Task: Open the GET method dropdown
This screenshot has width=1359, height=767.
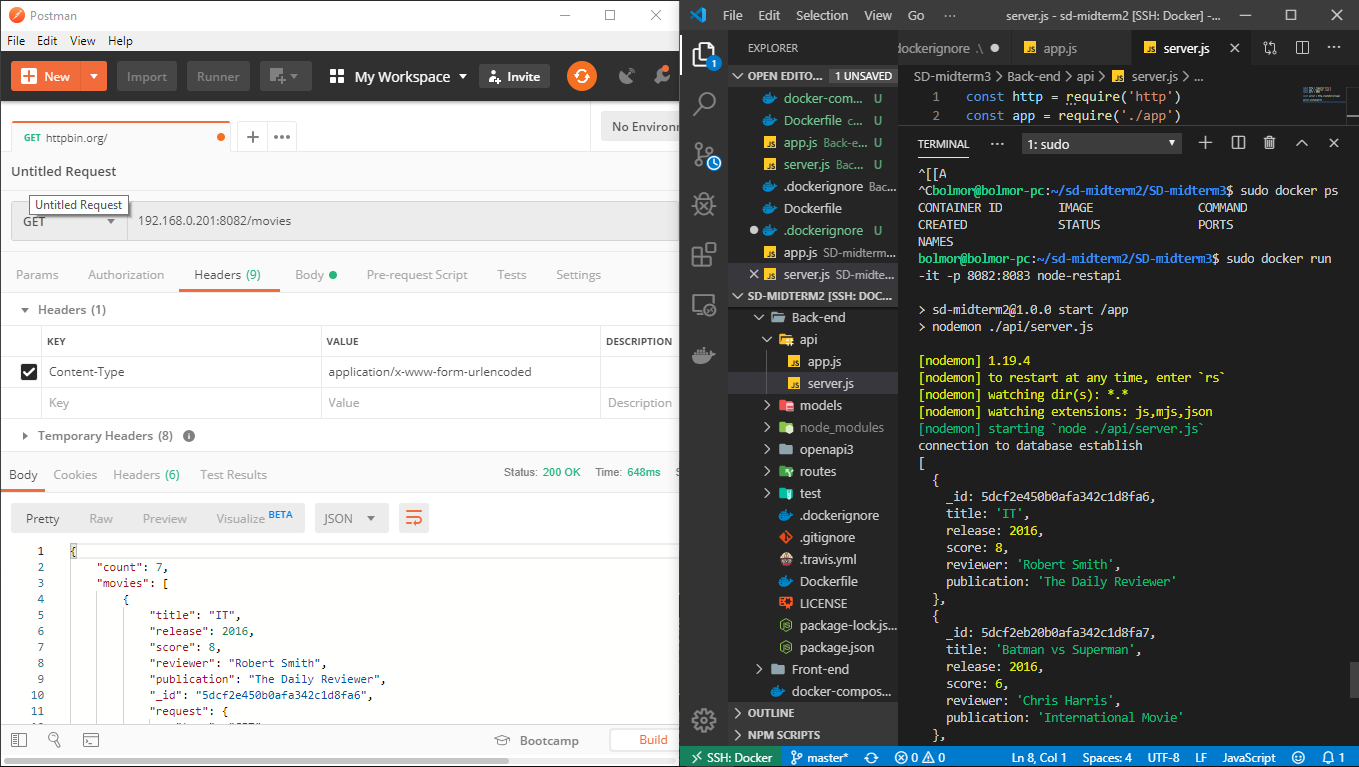Action: pyautogui.click(x=69, y=221)
